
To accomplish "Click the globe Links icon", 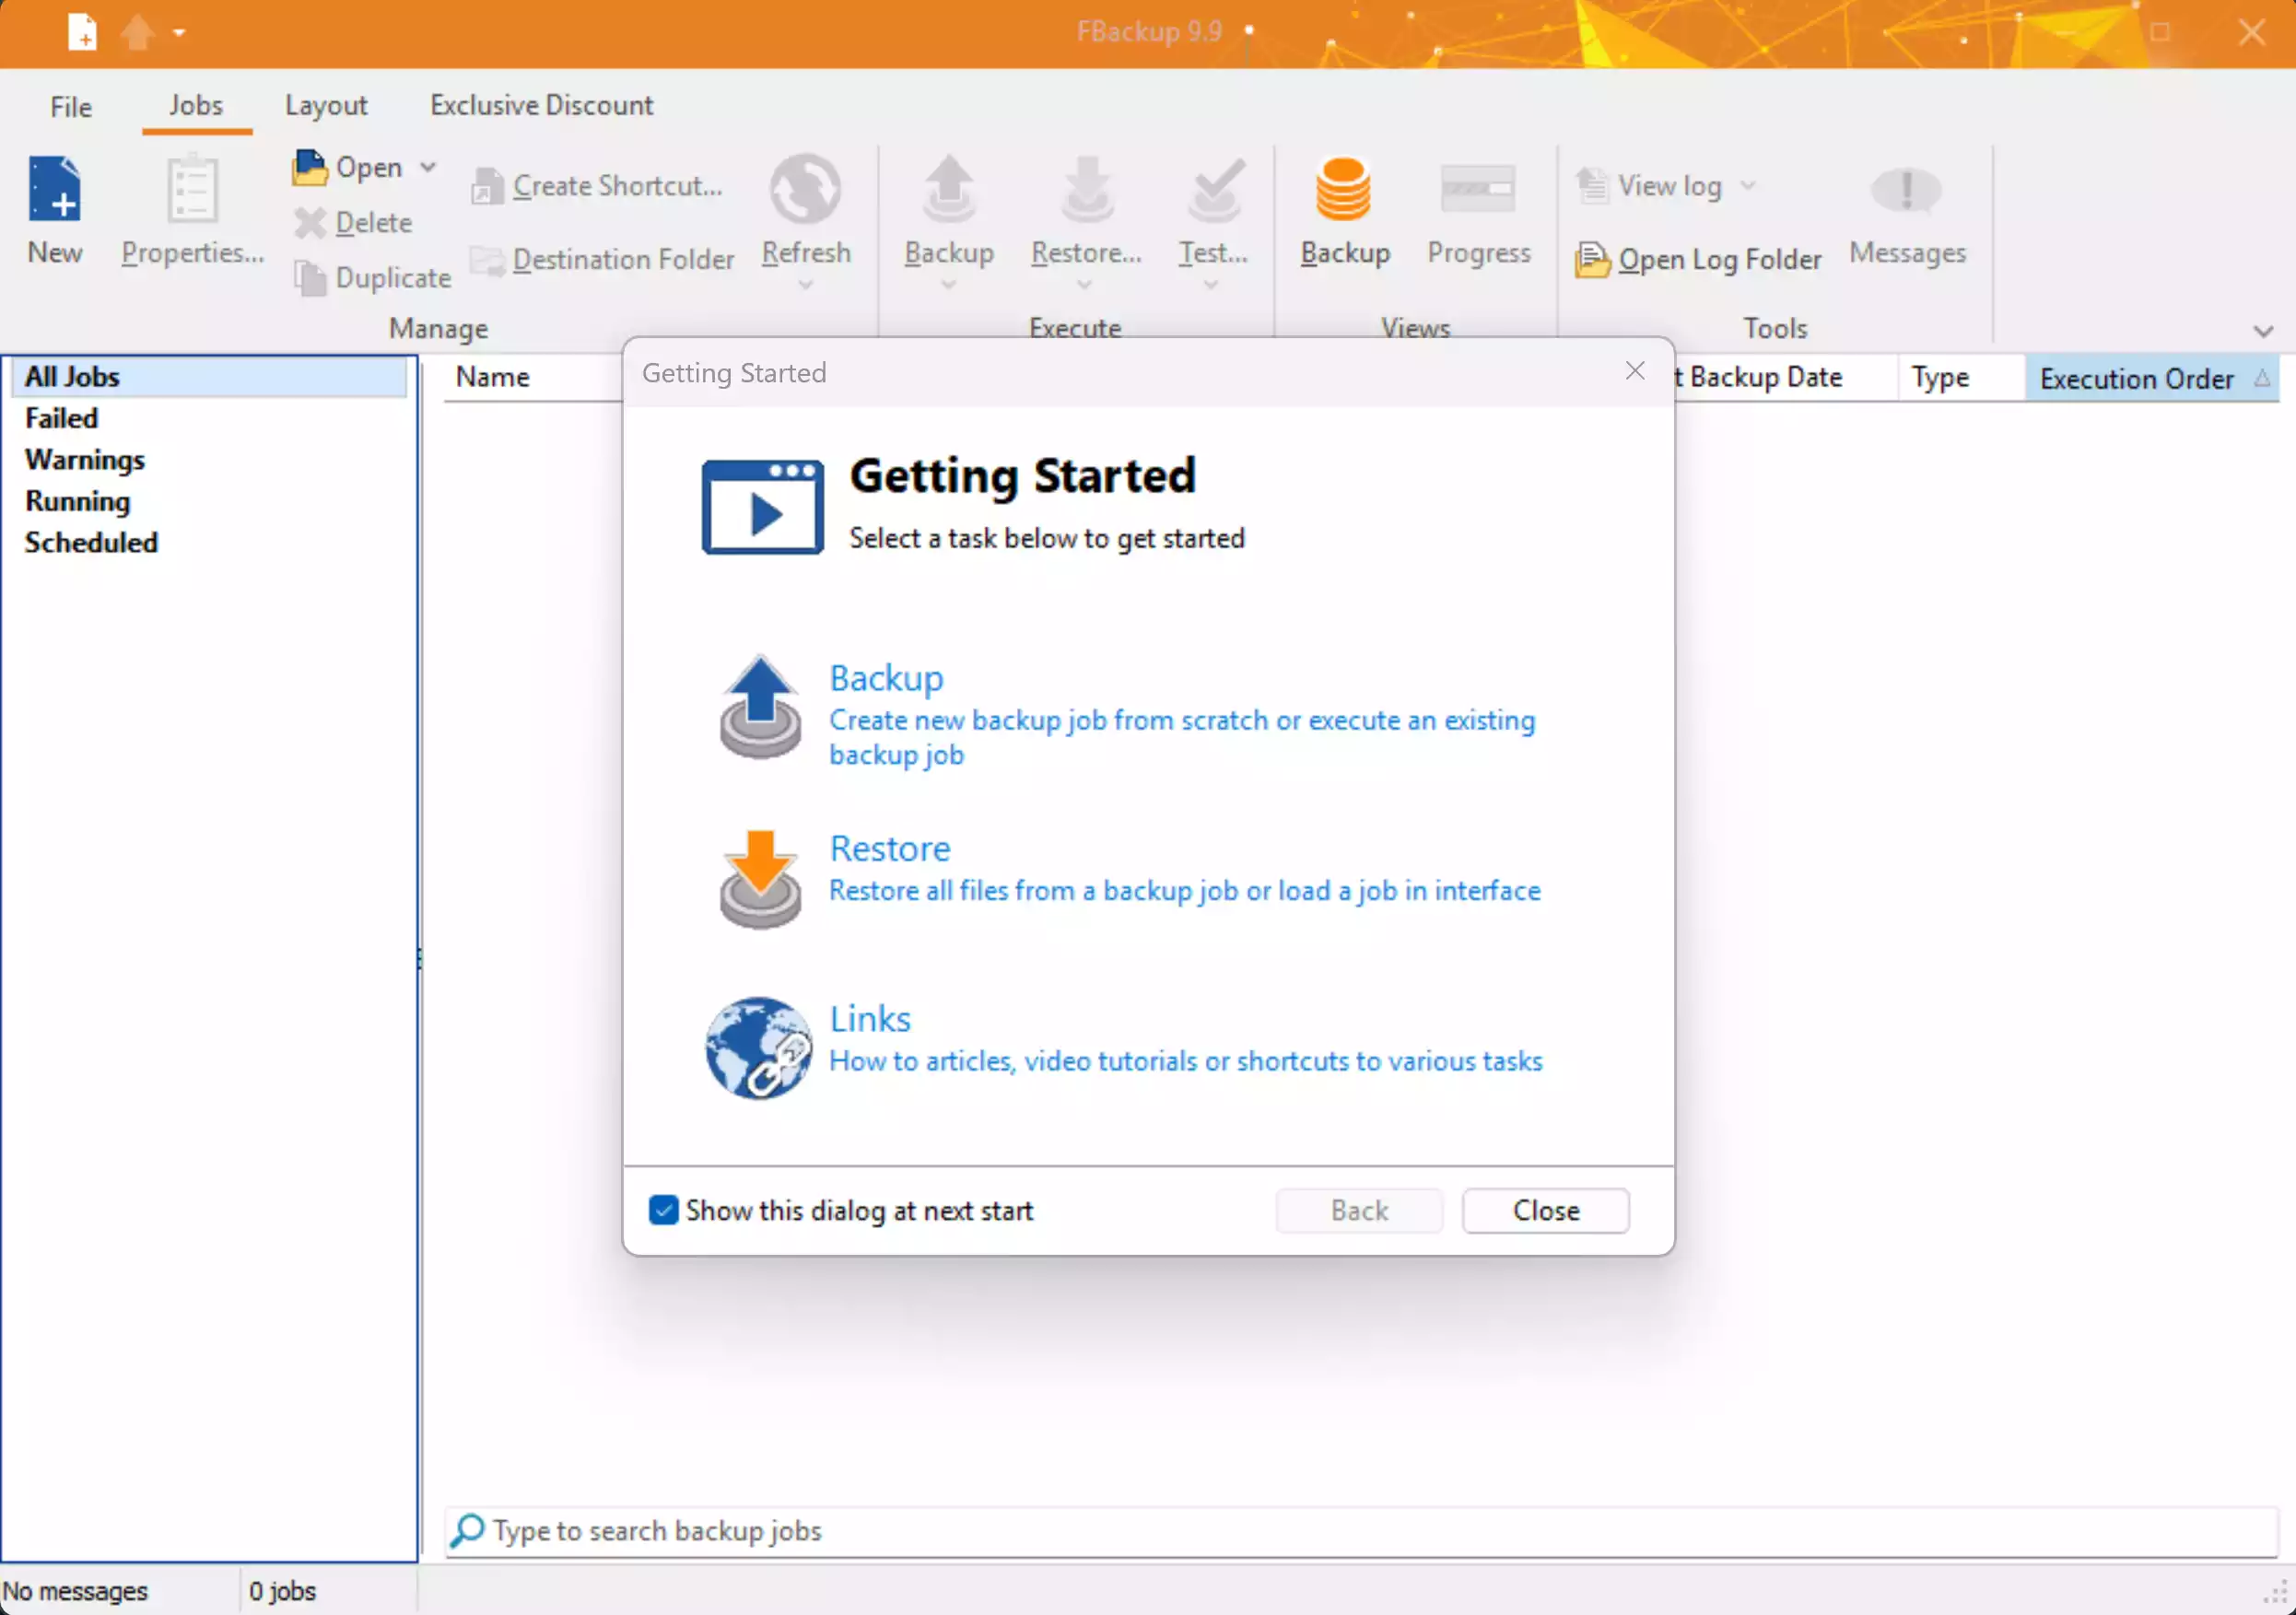I will (759, 1047).
